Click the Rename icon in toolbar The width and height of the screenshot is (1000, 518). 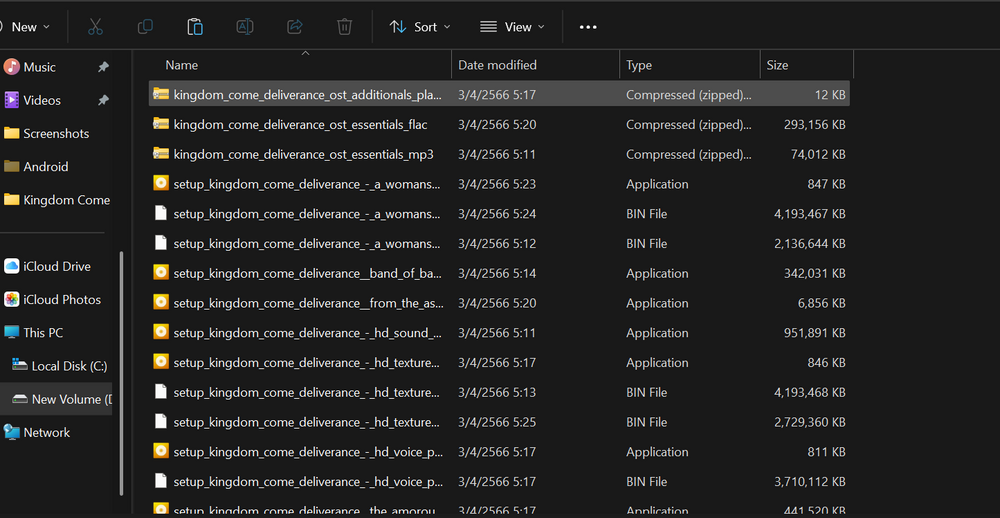245,27
